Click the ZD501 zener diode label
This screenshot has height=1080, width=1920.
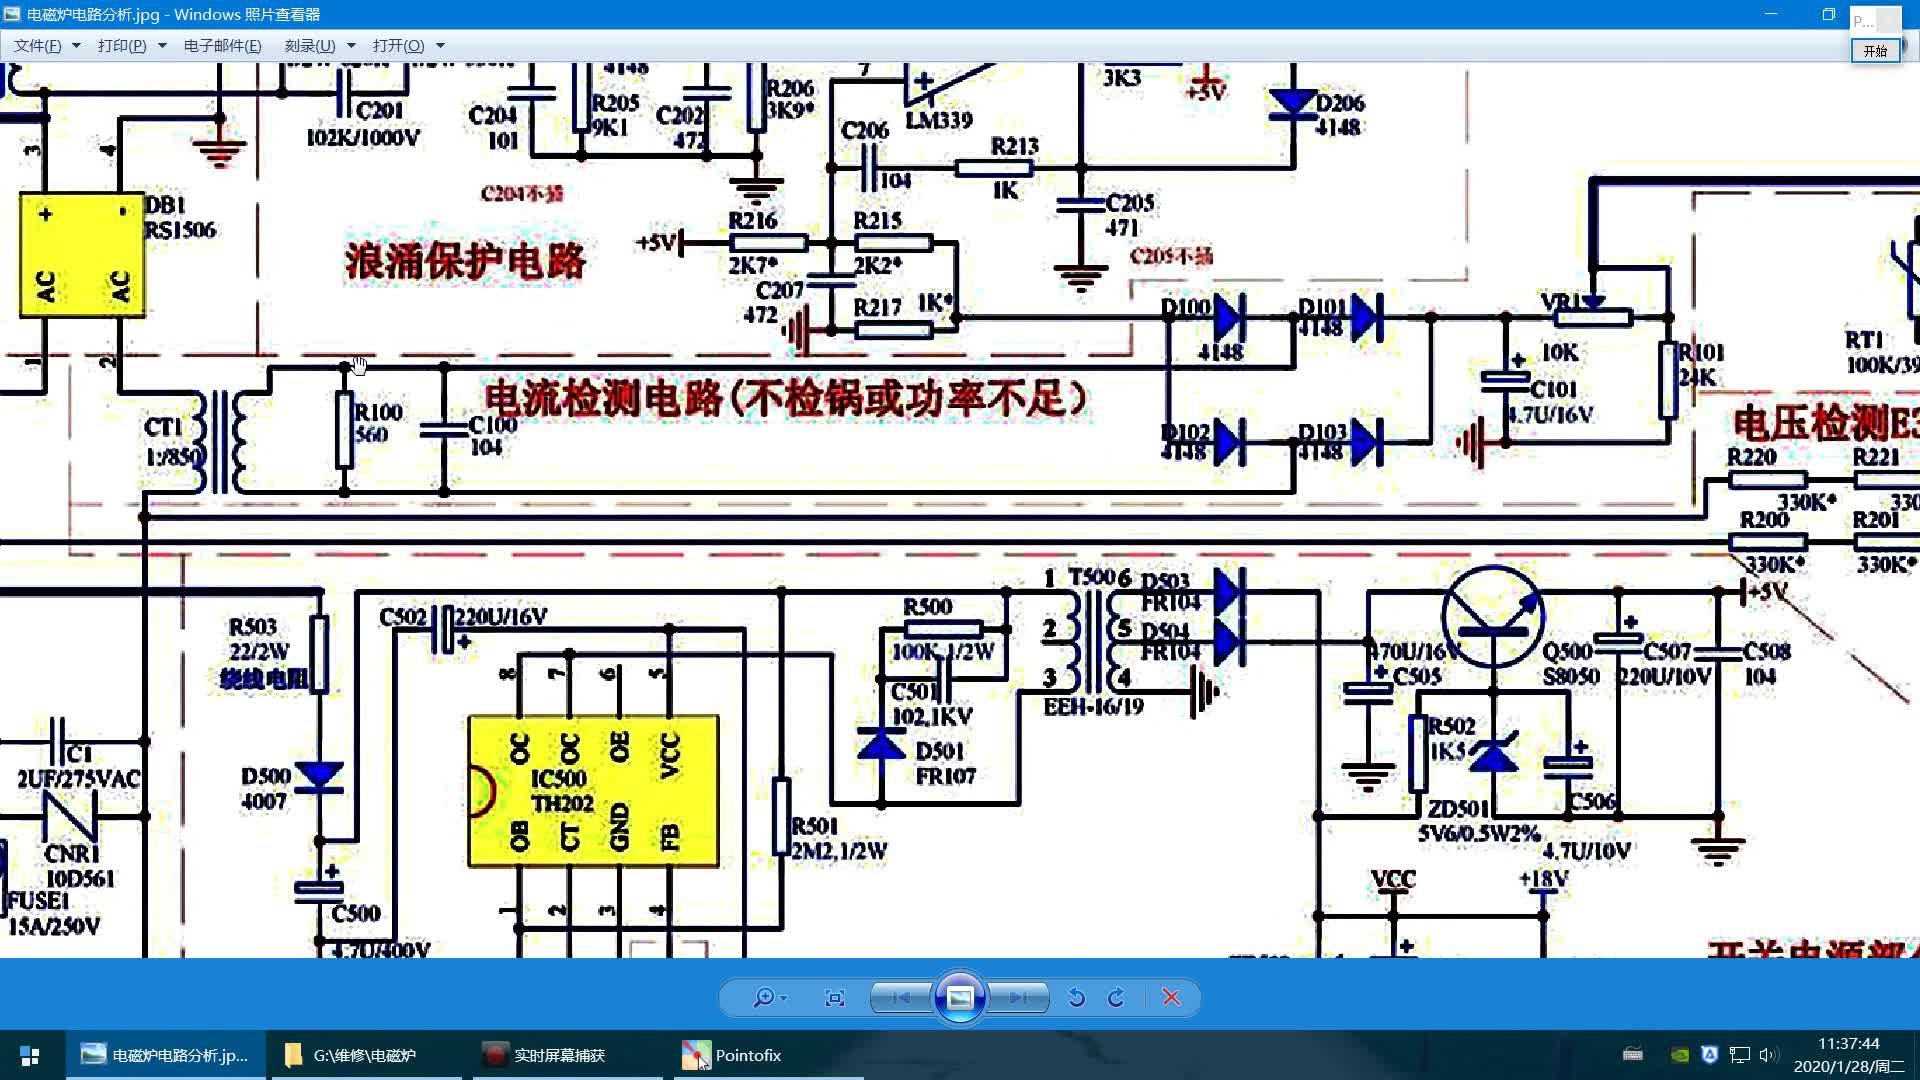coord(1458,808)
